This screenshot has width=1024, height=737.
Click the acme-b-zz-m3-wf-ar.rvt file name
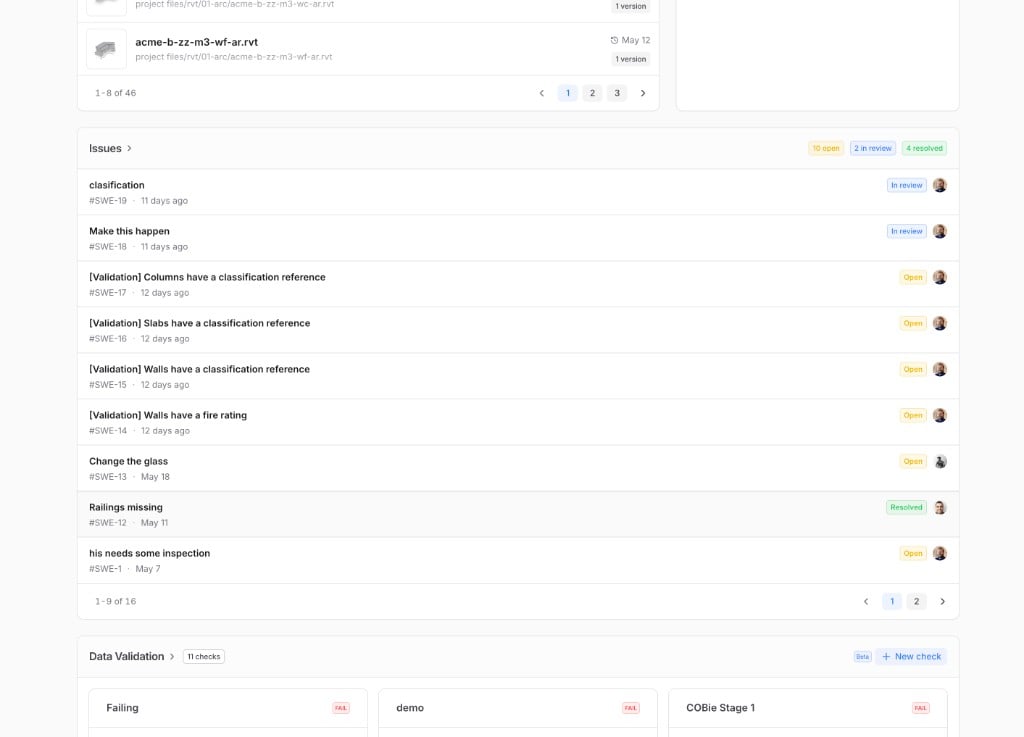tap(196, 42)
